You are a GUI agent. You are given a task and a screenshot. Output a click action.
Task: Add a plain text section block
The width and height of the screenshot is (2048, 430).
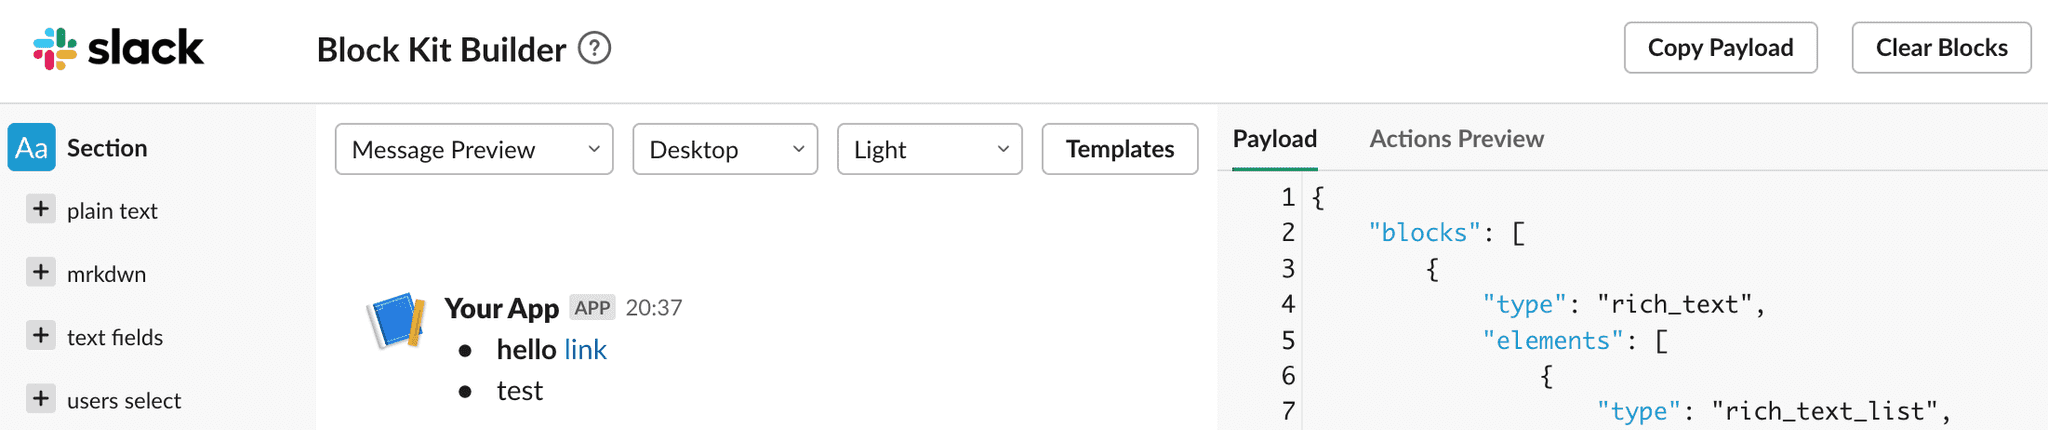tap(40, 209)
